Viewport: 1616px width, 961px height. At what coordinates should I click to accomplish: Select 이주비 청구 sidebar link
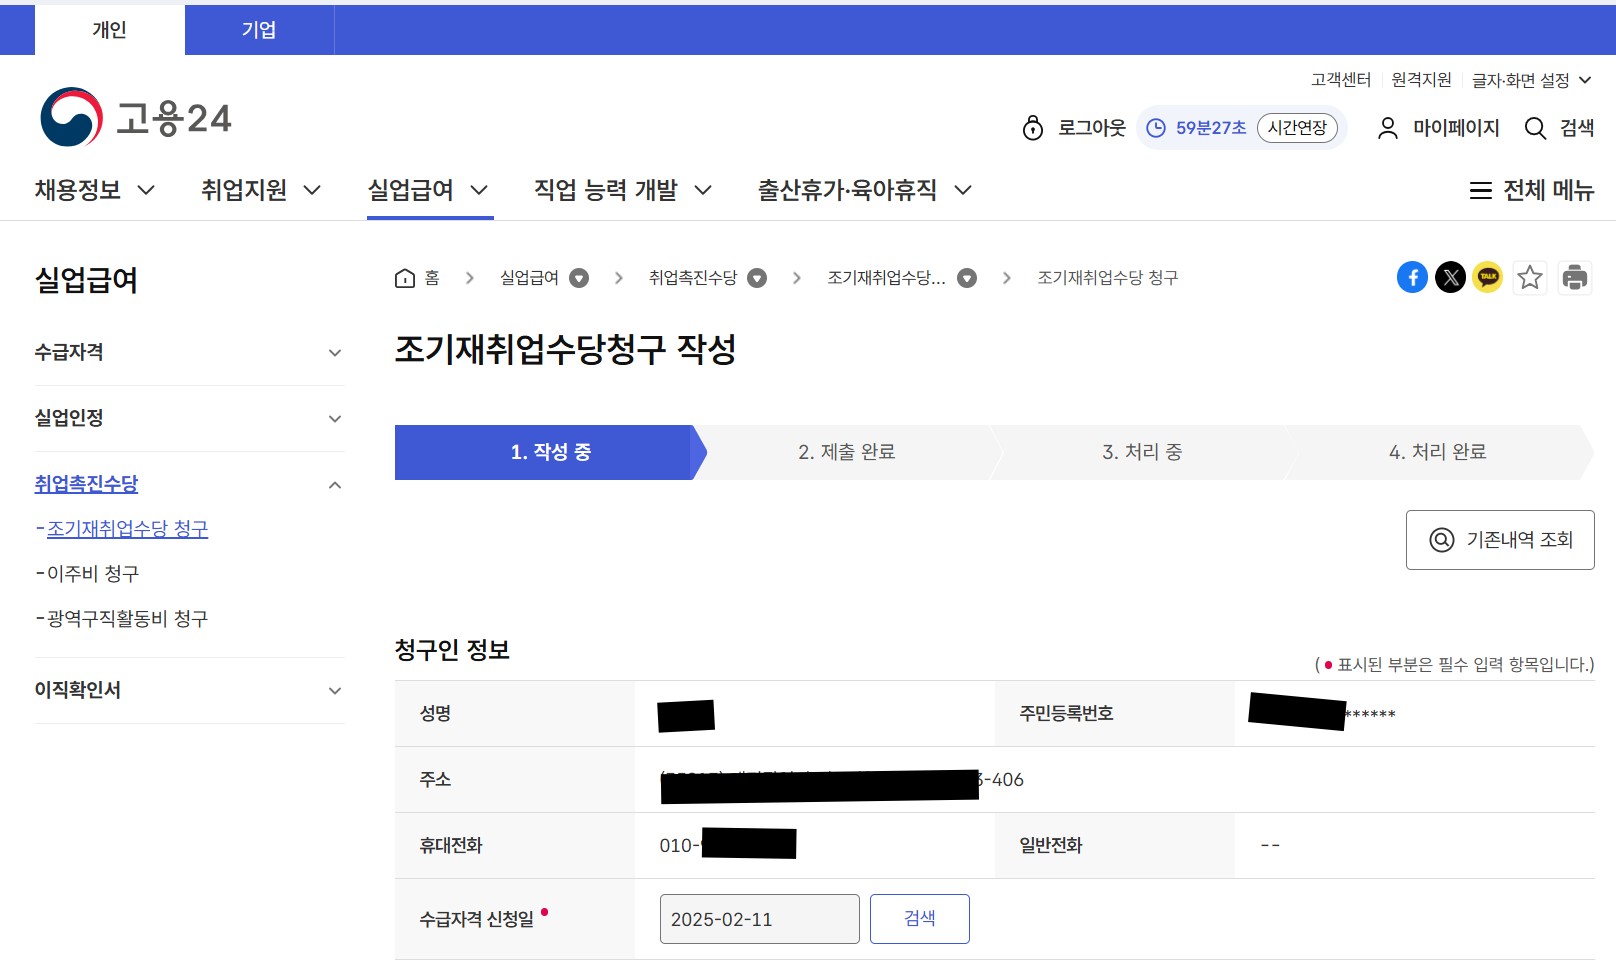[93, 574]
